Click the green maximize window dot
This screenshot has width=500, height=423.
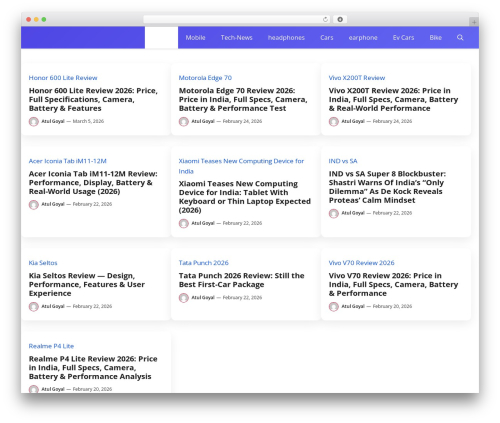click(x=44, y=19)
